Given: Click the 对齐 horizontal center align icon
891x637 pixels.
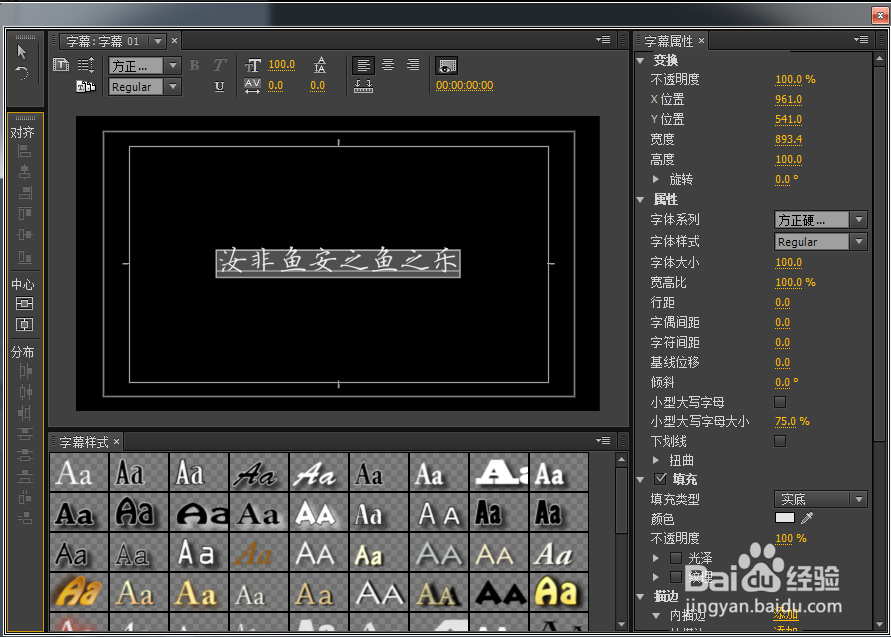Looking at the screenshot, I should (x=24, y=172).
